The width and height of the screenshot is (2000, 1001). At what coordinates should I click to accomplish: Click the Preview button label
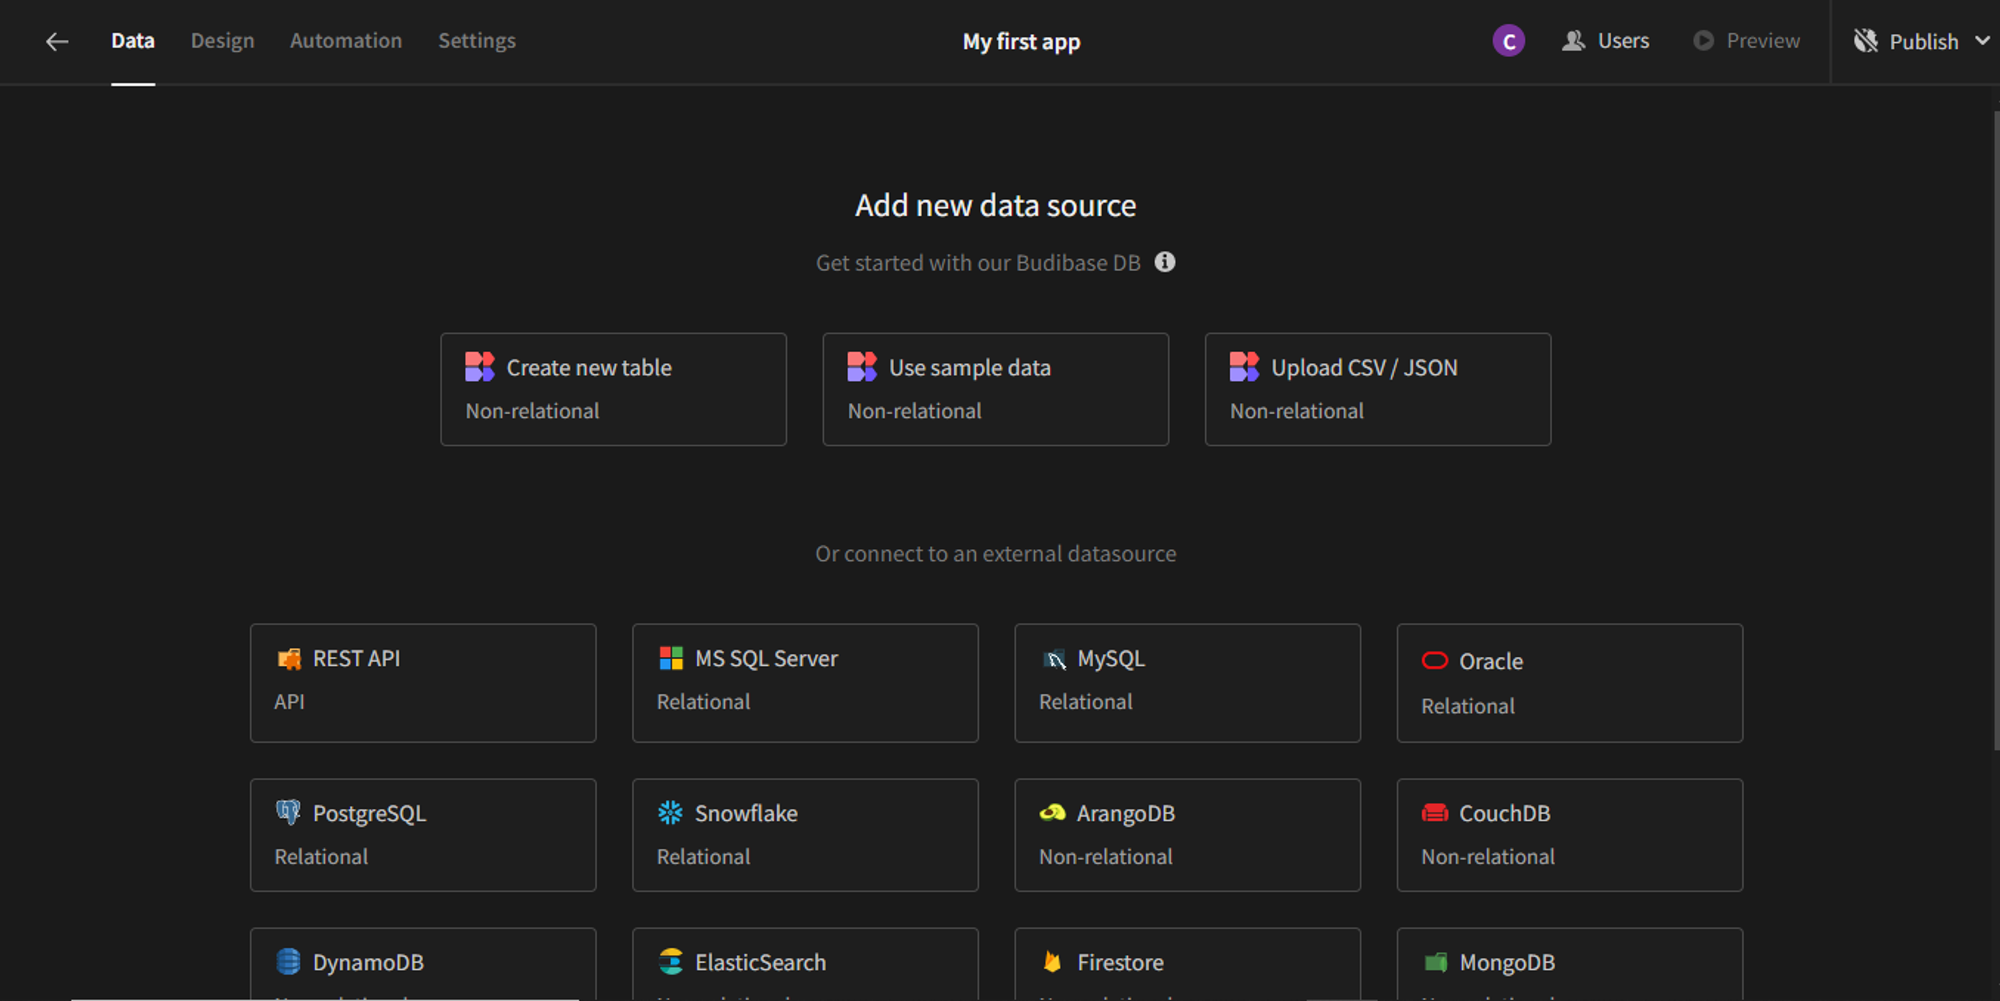point(1763,41)
